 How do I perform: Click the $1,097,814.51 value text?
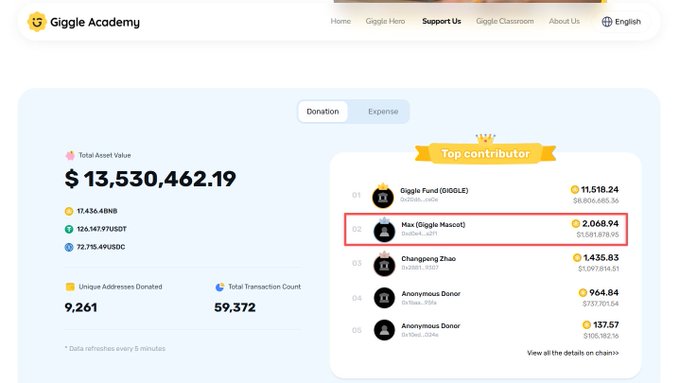[598, 269]
